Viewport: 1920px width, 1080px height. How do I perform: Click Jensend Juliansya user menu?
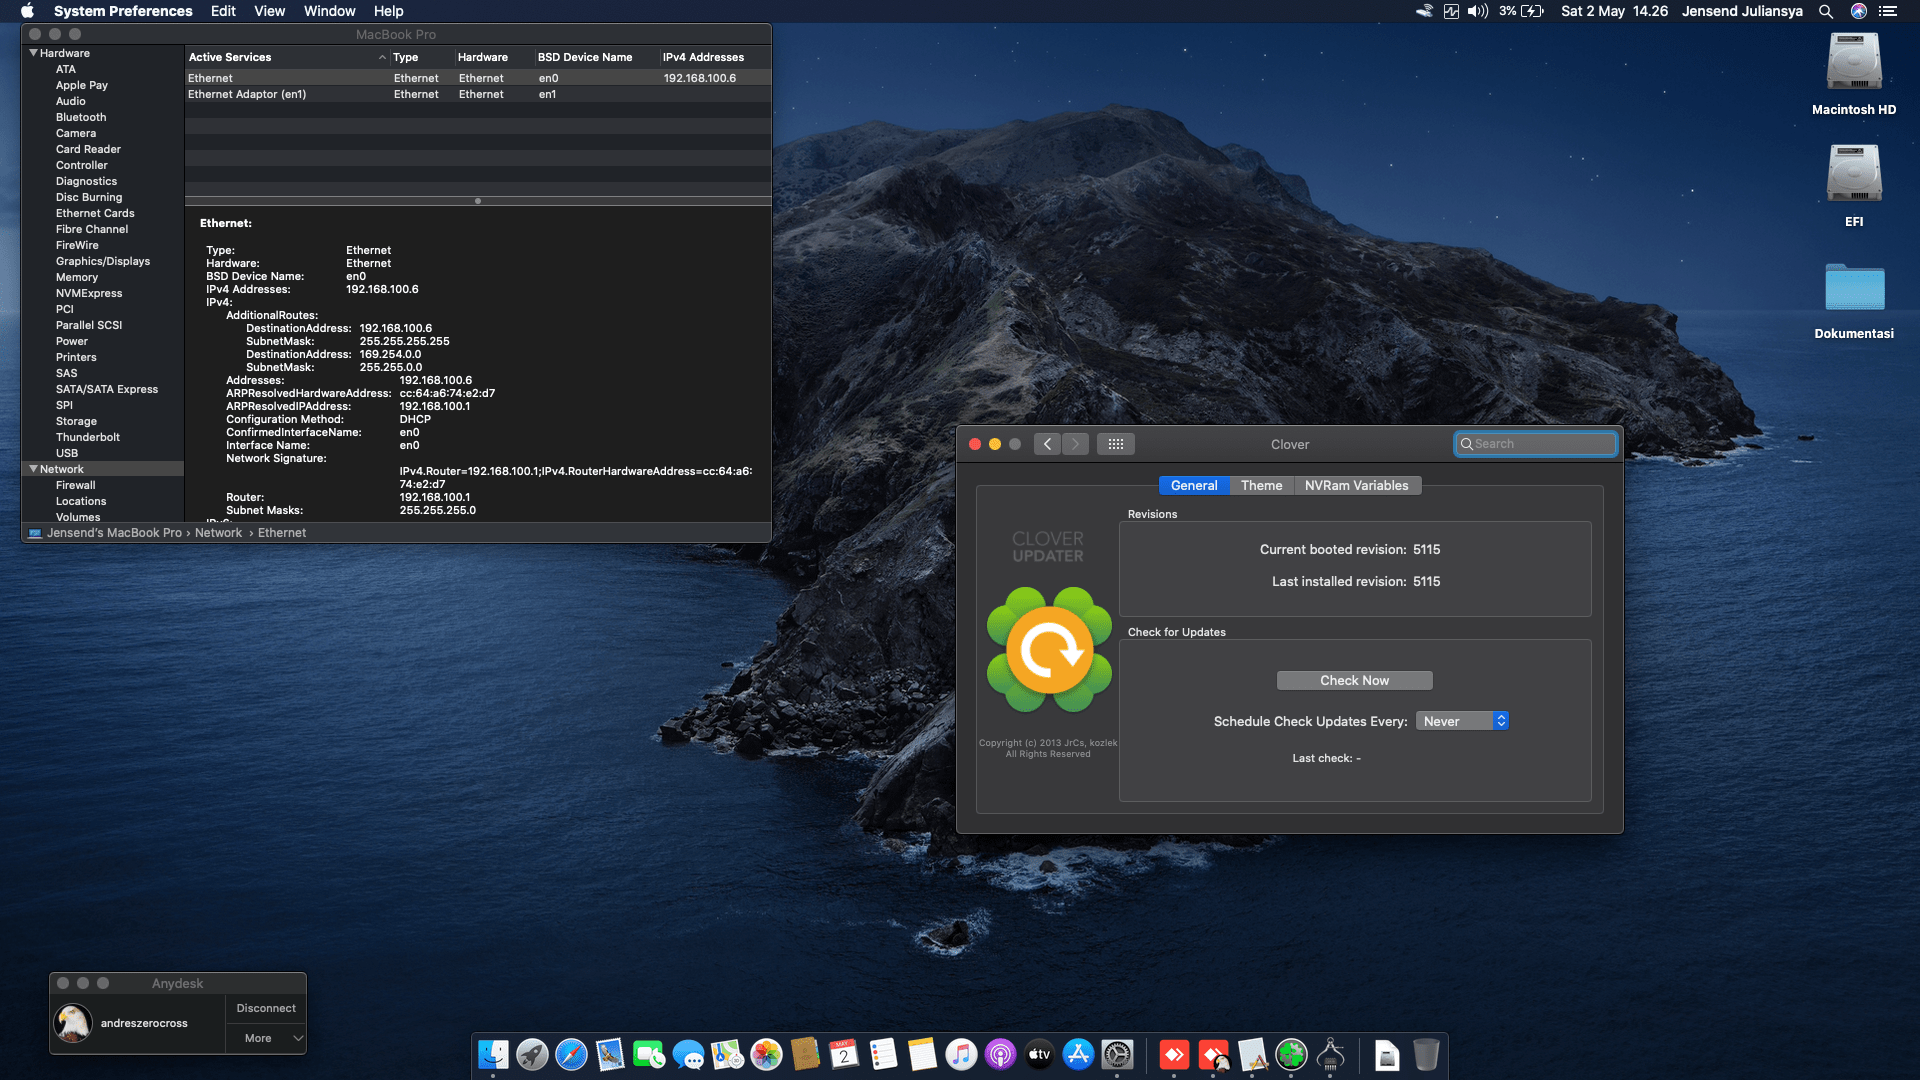click(1742, 11)
